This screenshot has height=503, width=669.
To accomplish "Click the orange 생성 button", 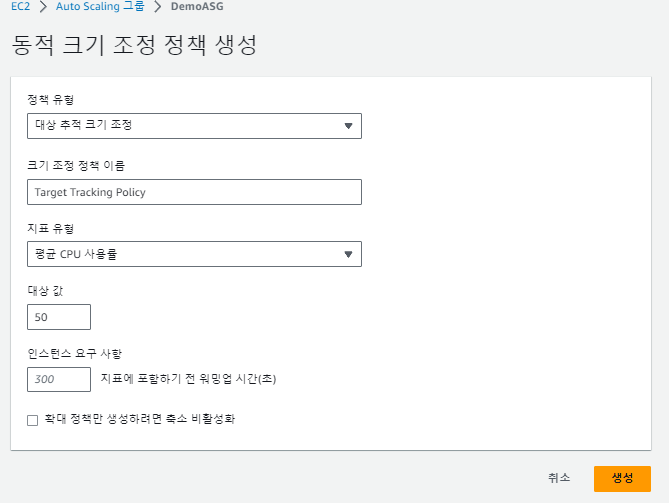I will point(622,479).
